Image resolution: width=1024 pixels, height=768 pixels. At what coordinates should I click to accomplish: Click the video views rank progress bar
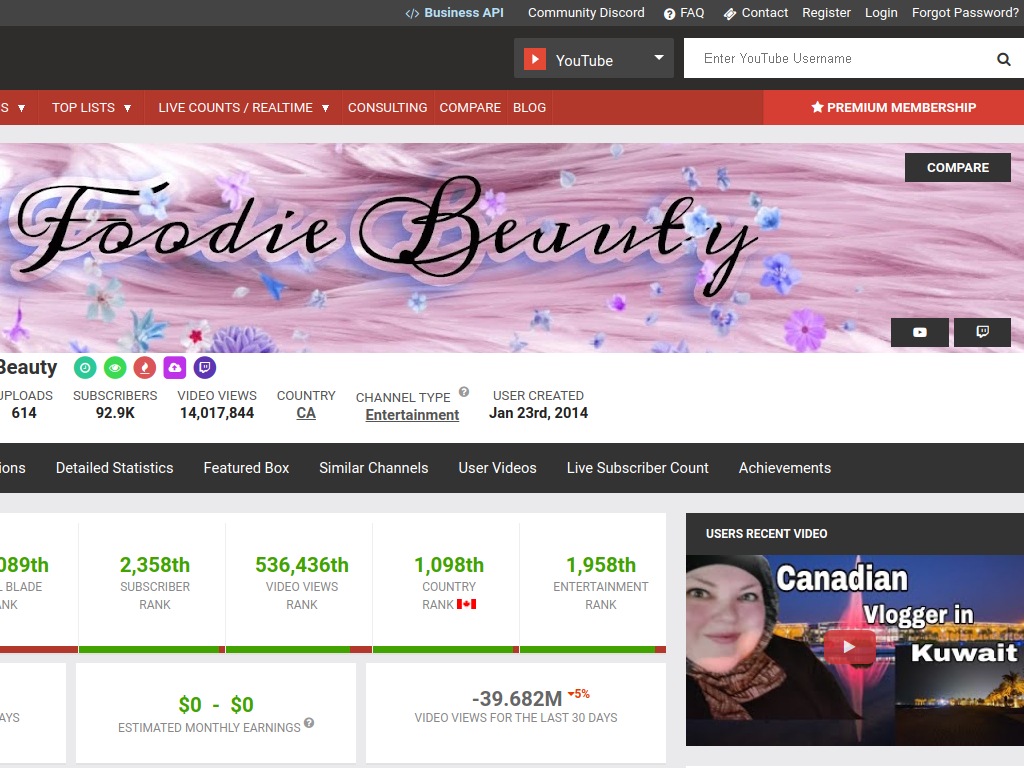(299, 650)
